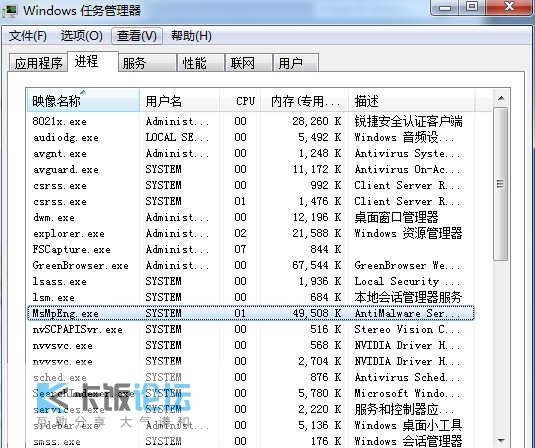The height and width of the screenshot is (448, 535).
Task: Click the CPU value 02
Action: click(x=240, y=233)
